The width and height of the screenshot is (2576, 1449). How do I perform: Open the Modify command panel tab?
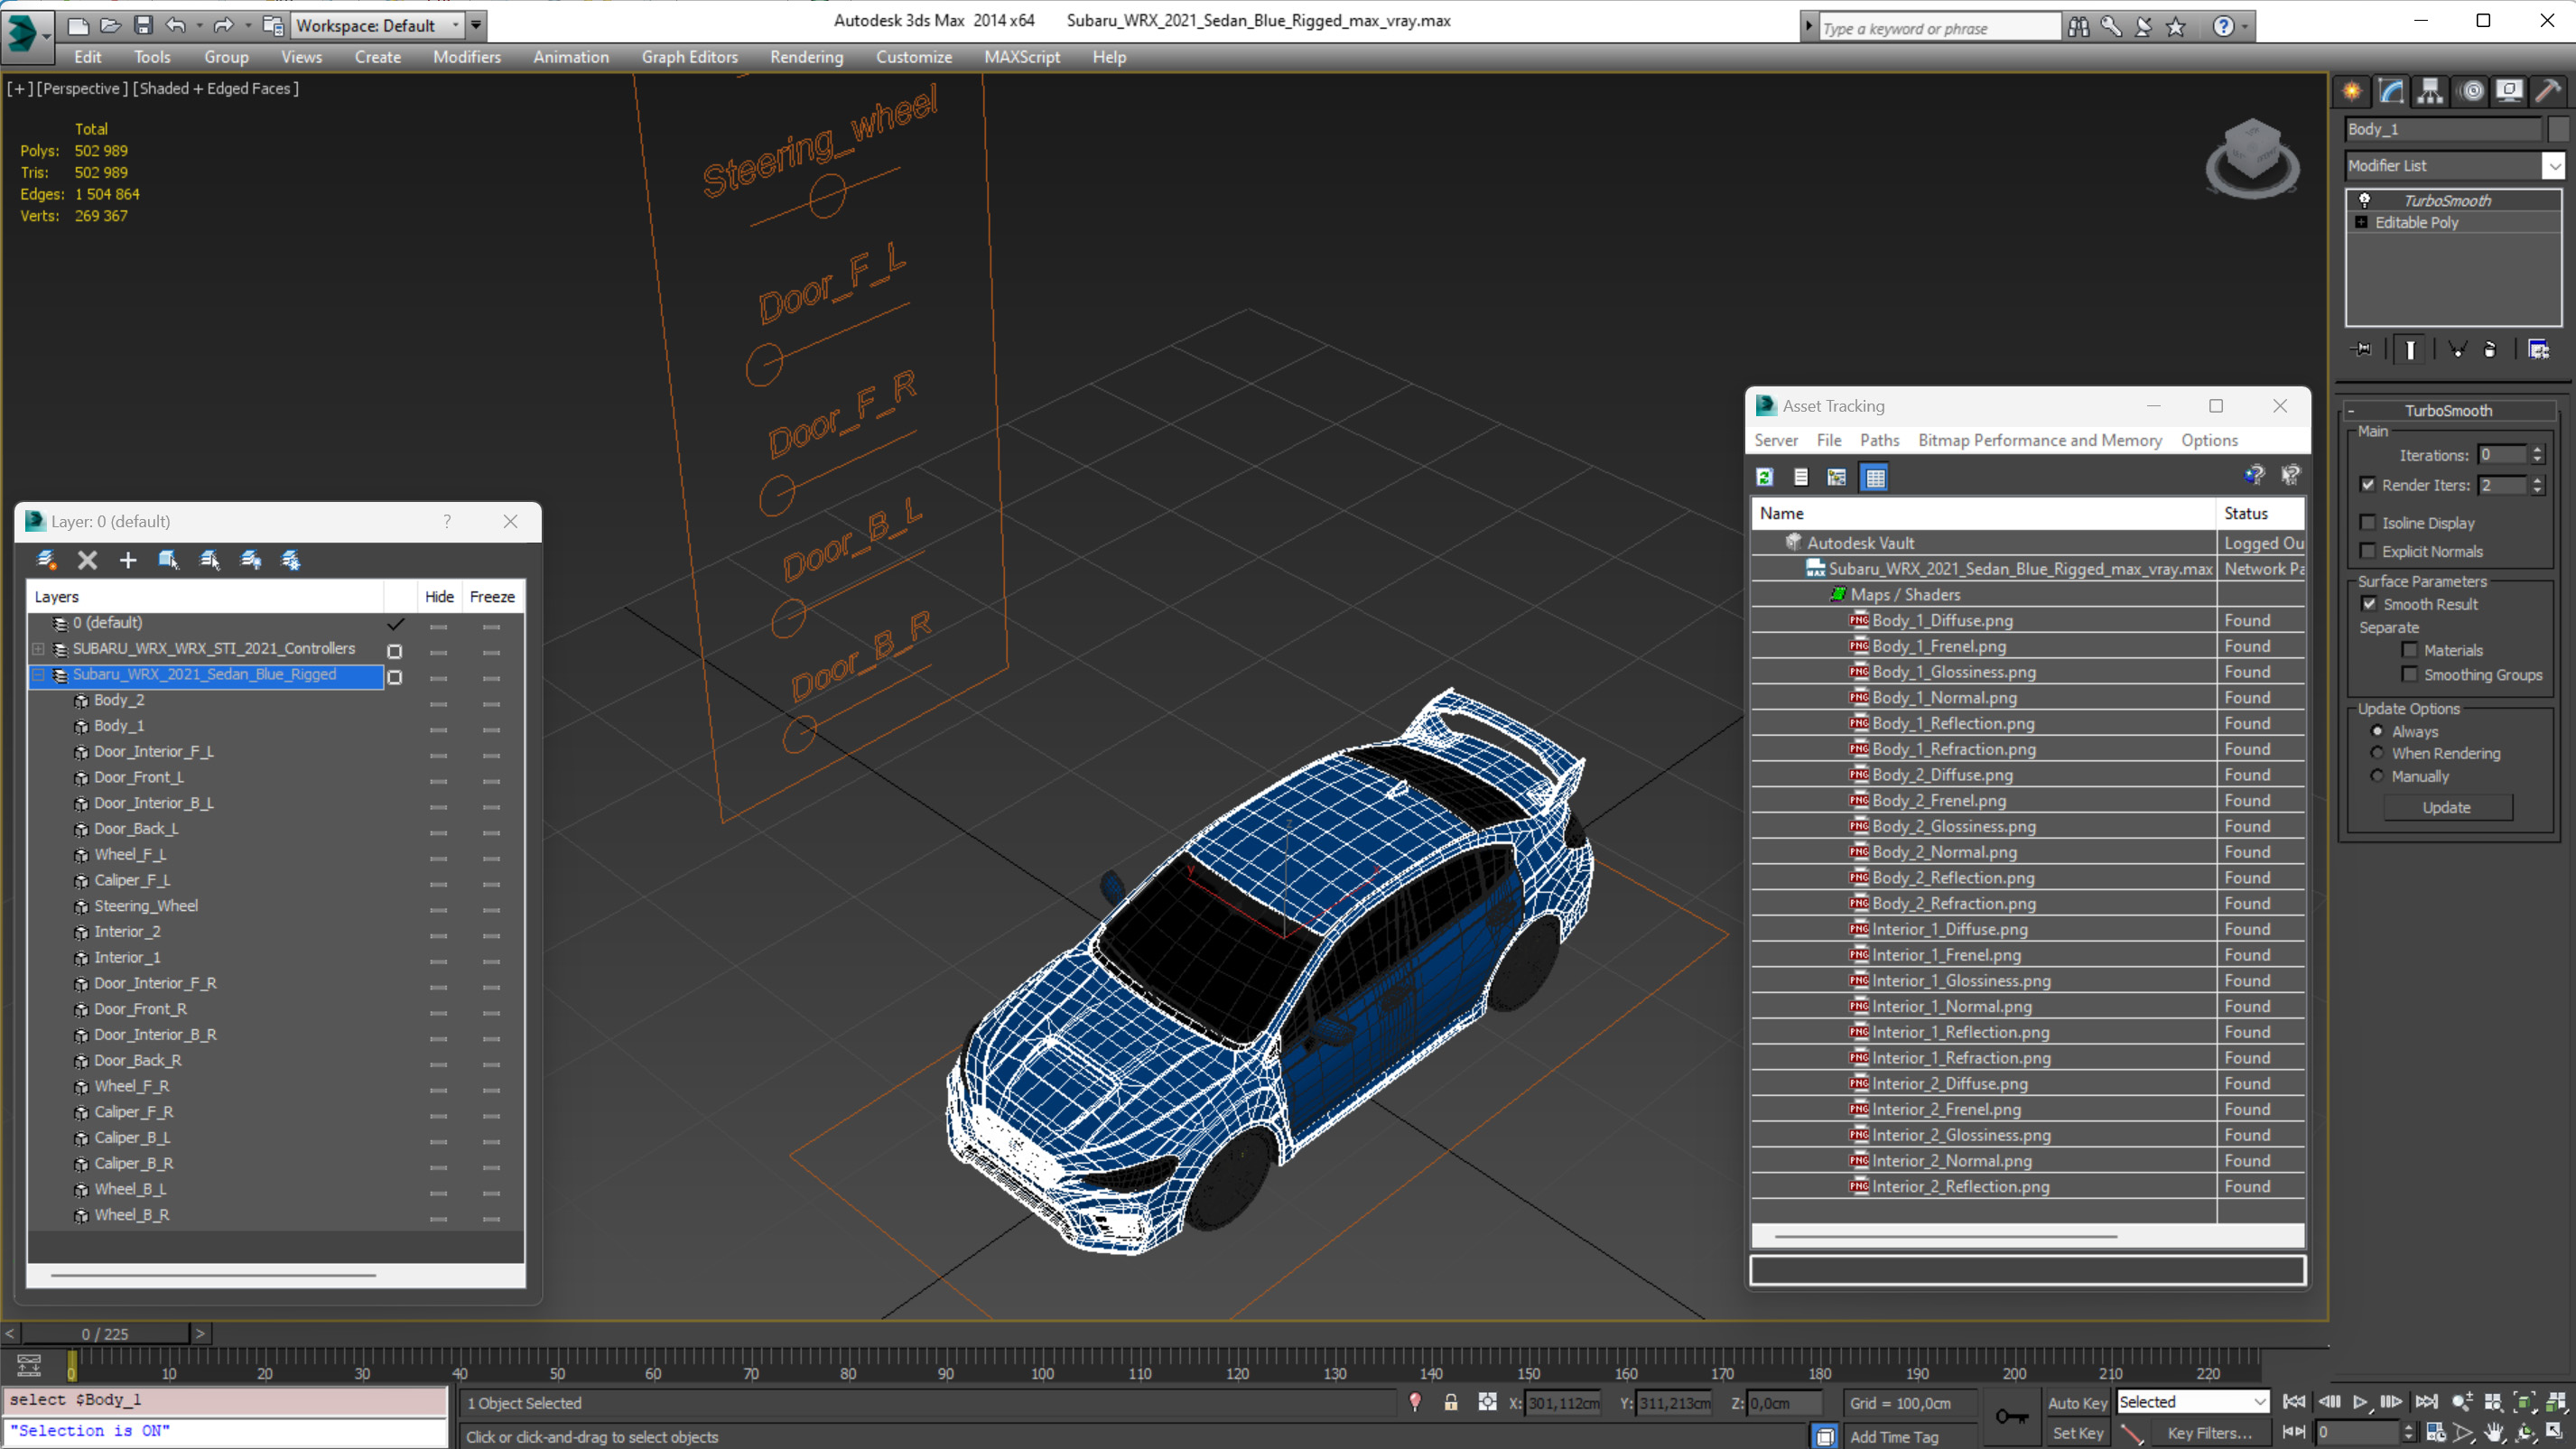pos(2391,91)
